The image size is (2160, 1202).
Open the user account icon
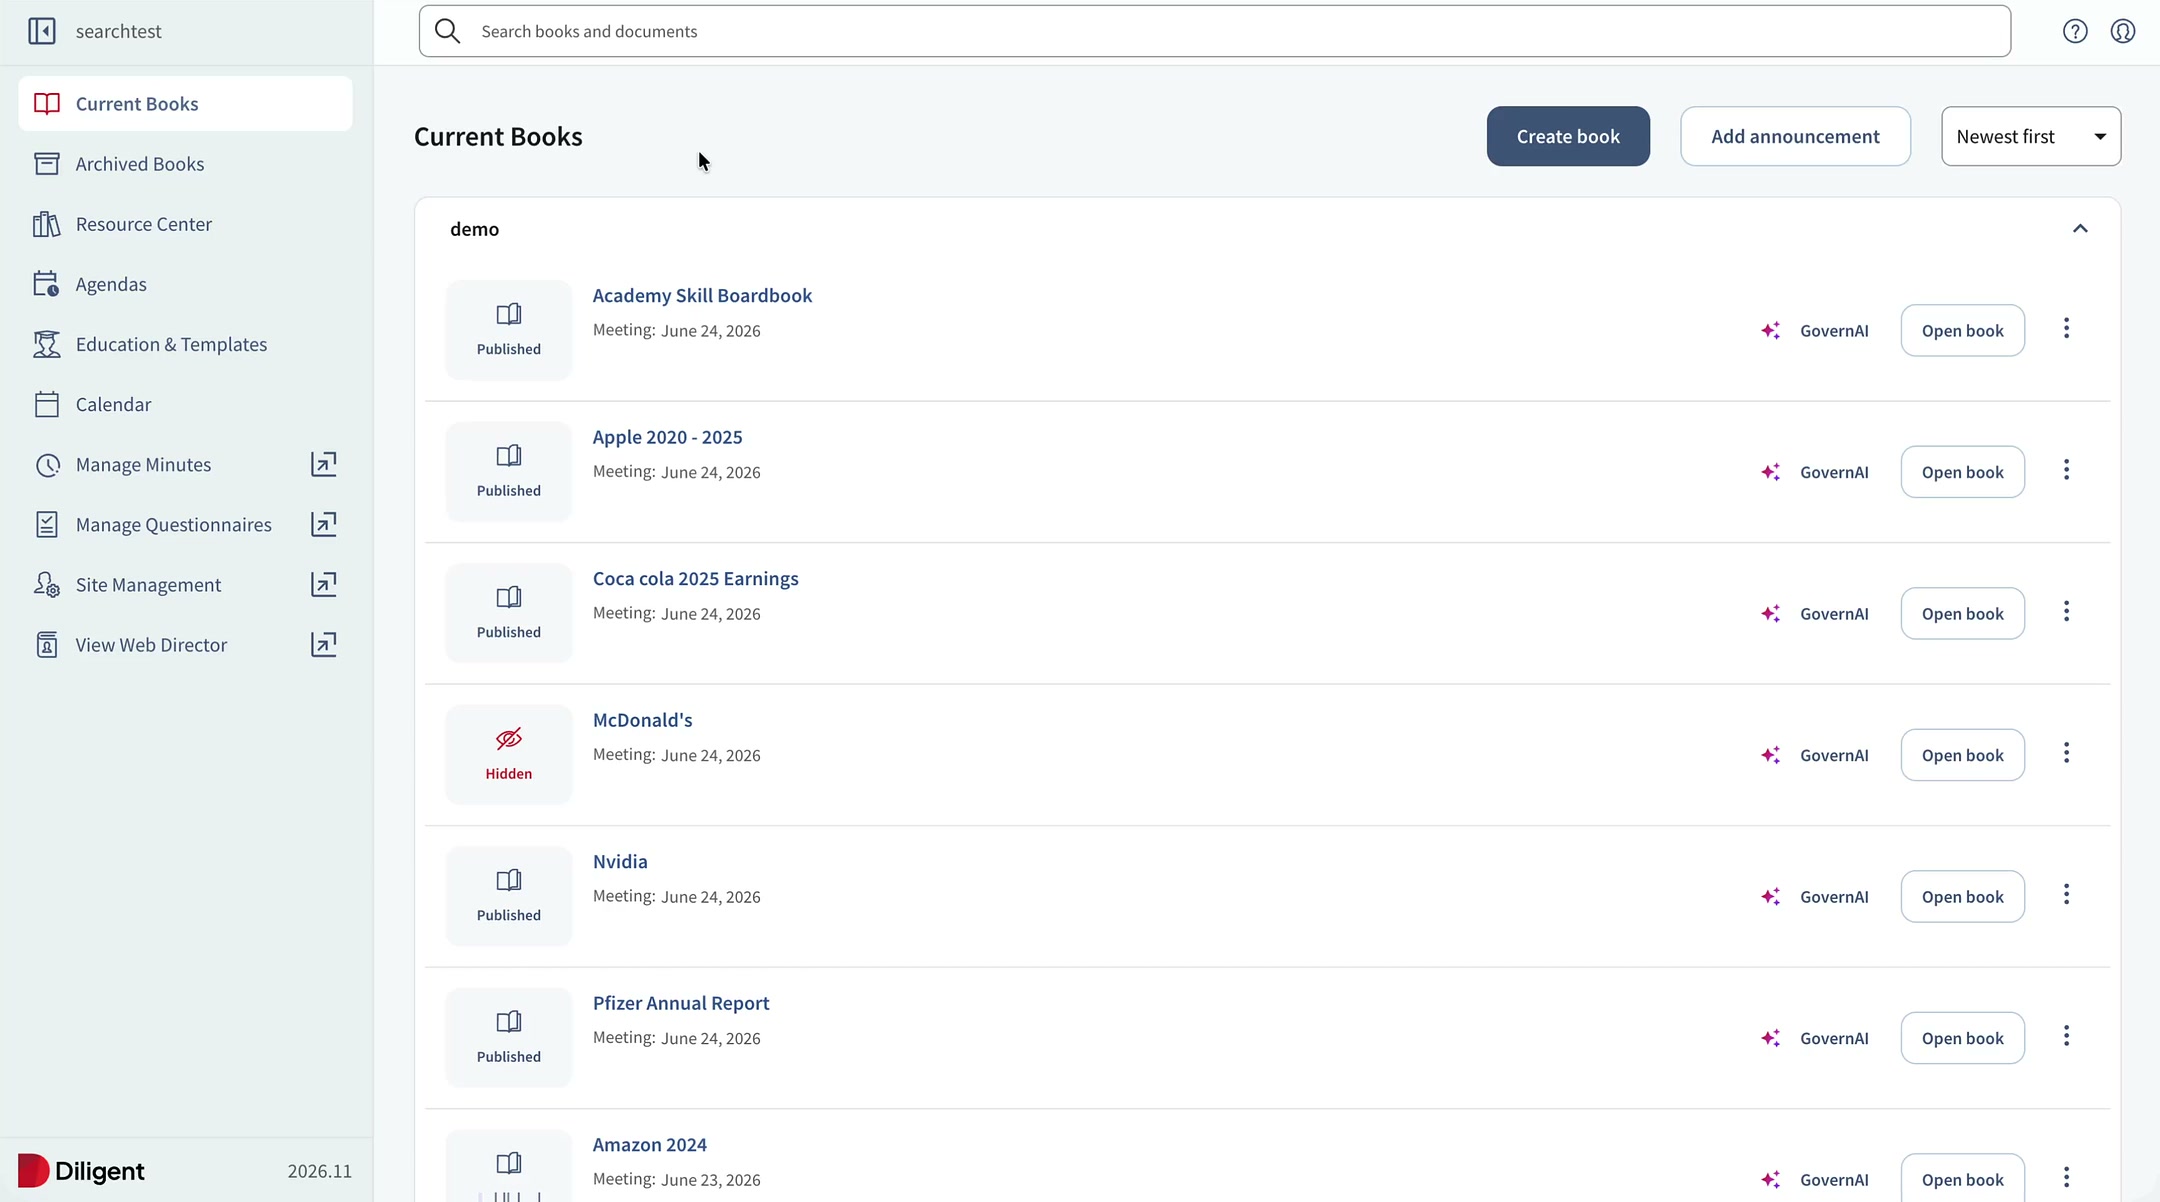tap(2123, 31)
